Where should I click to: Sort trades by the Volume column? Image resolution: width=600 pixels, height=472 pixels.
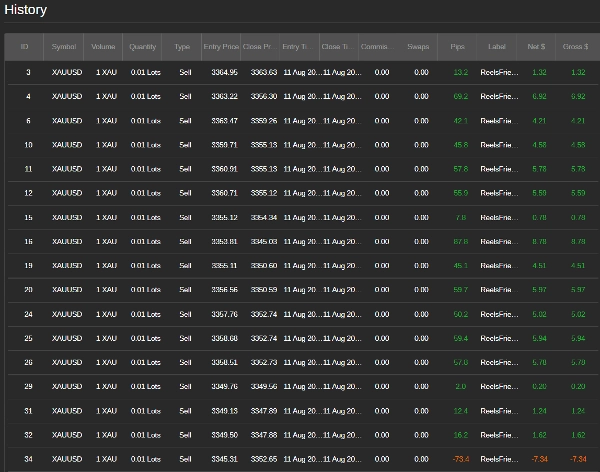tap(104, 46)
